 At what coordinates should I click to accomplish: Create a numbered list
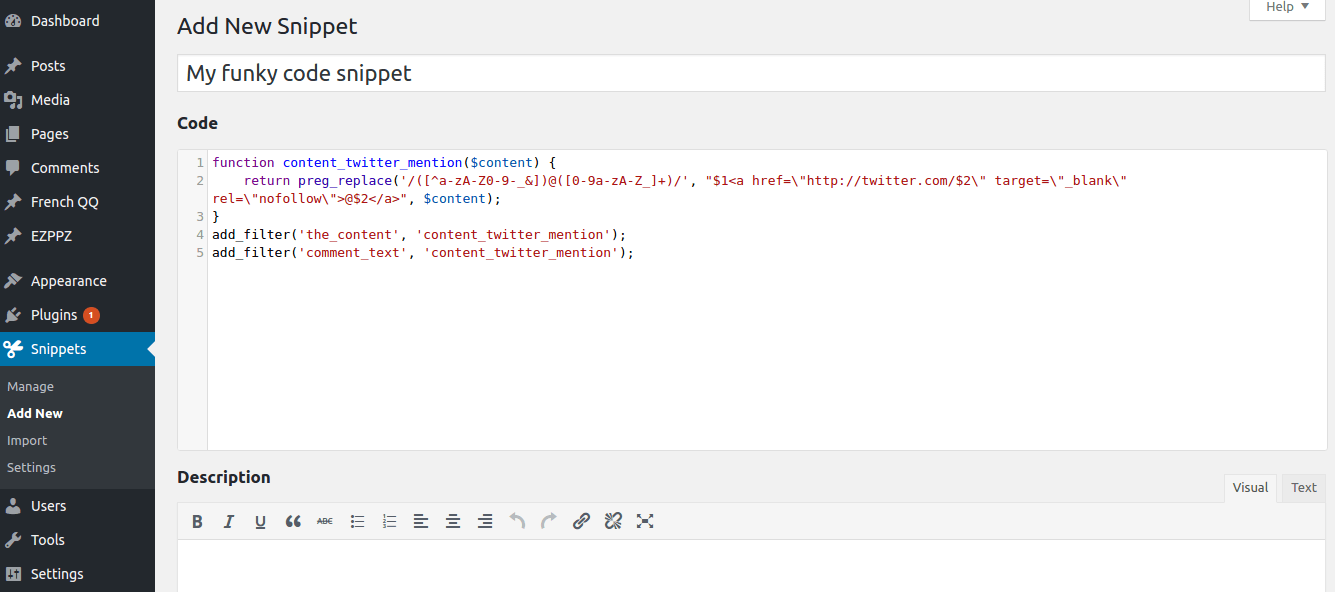point(389,521)
